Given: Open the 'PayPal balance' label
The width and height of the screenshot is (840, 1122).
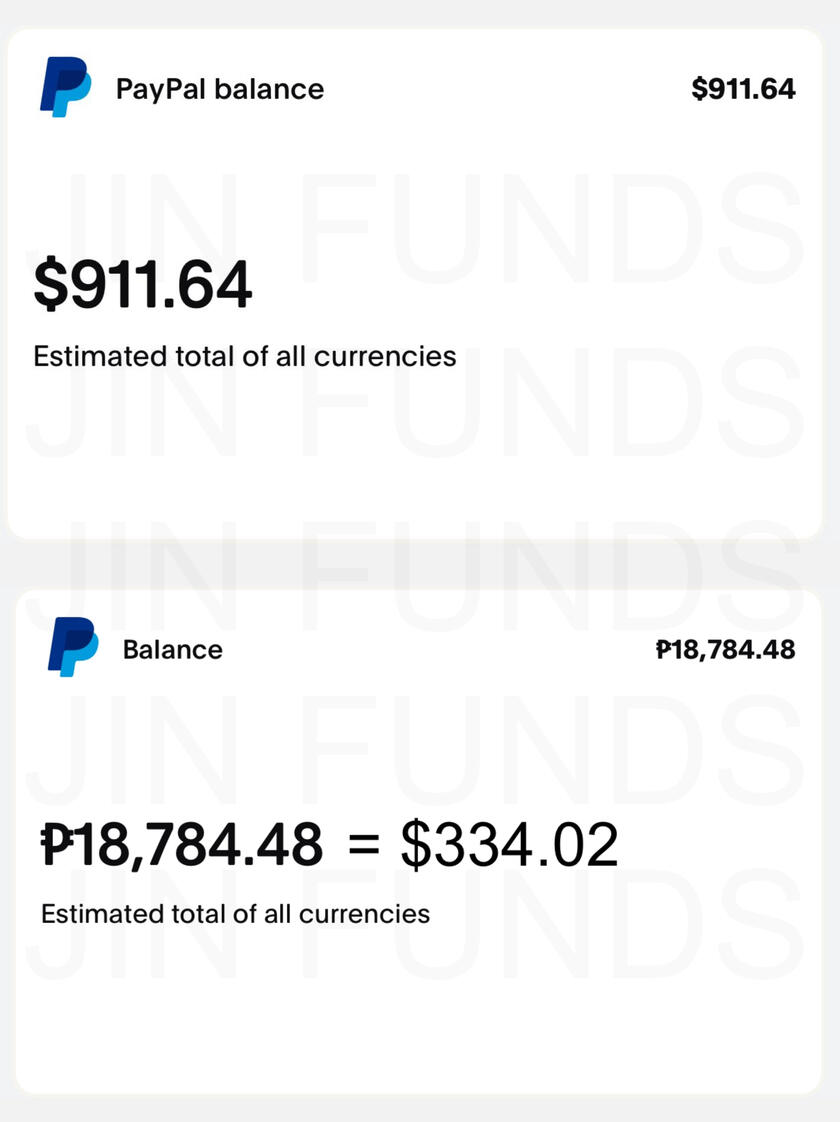Looking at the screenshot, I should point(220,89).
